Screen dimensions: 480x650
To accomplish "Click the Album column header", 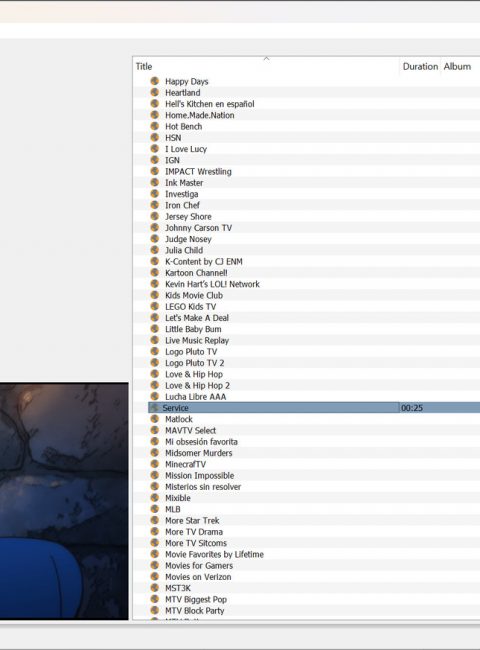I will tap(460, 66).
